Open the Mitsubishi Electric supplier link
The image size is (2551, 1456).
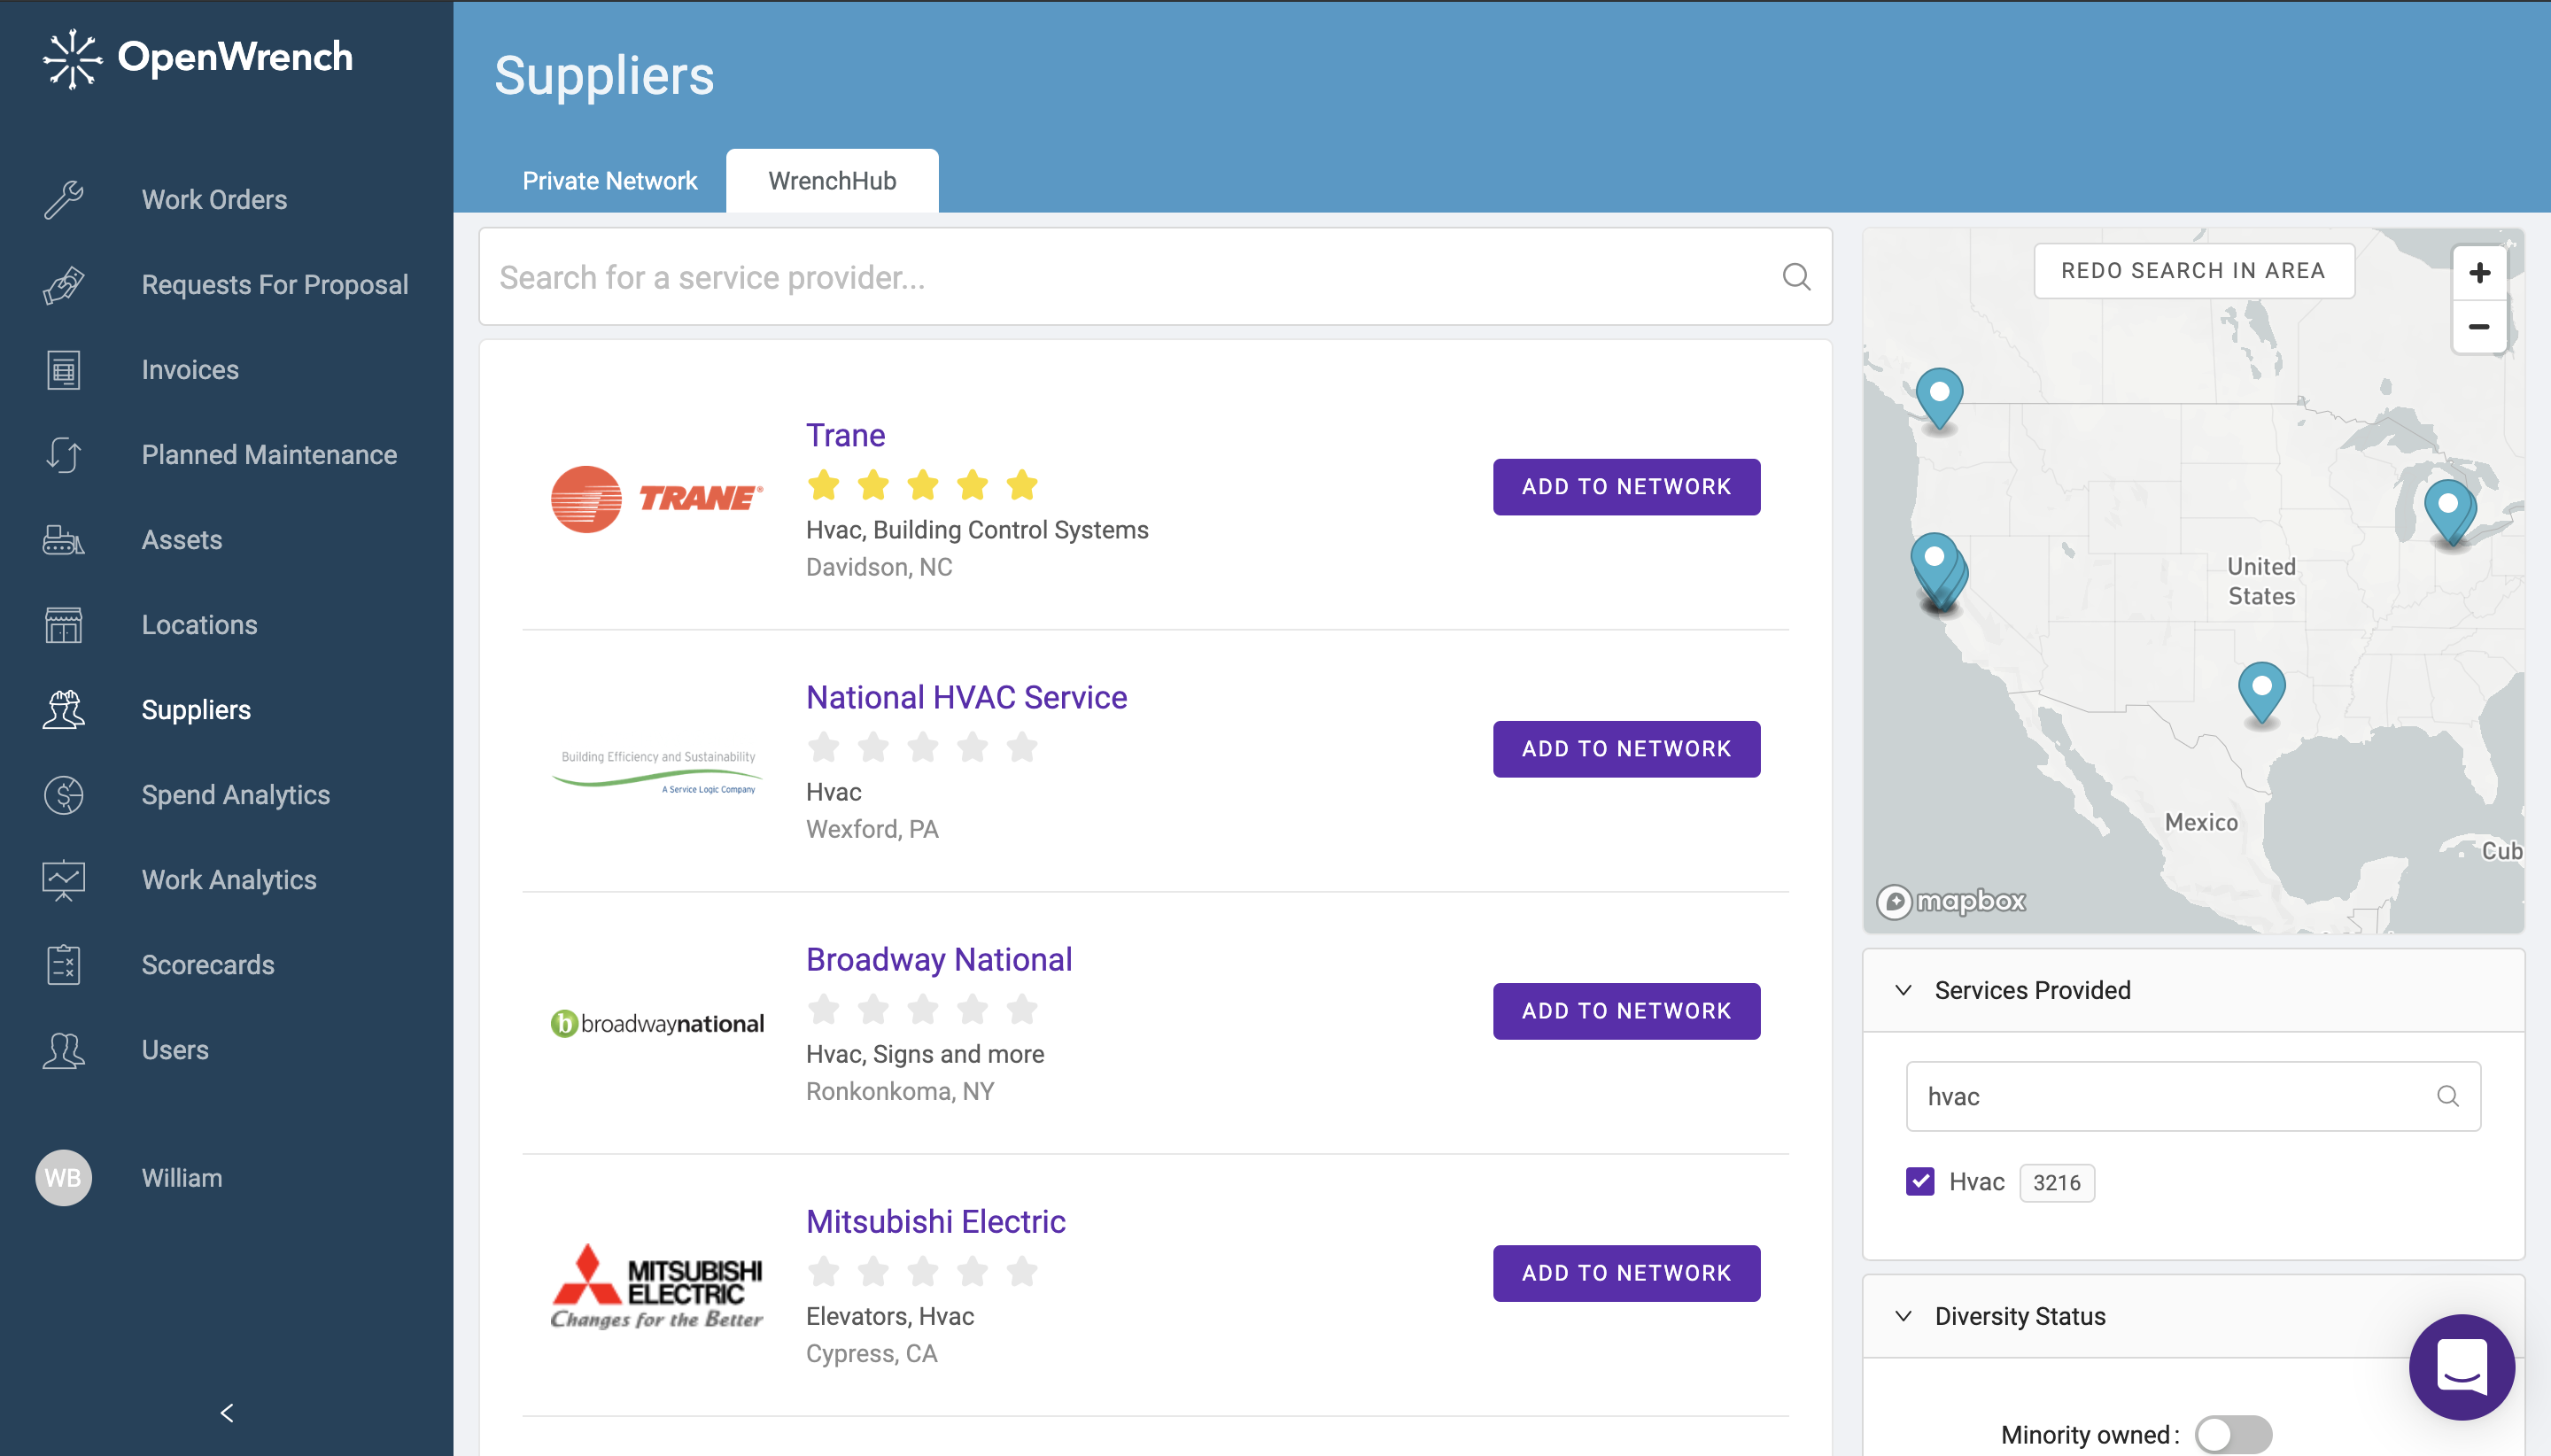935,1221
